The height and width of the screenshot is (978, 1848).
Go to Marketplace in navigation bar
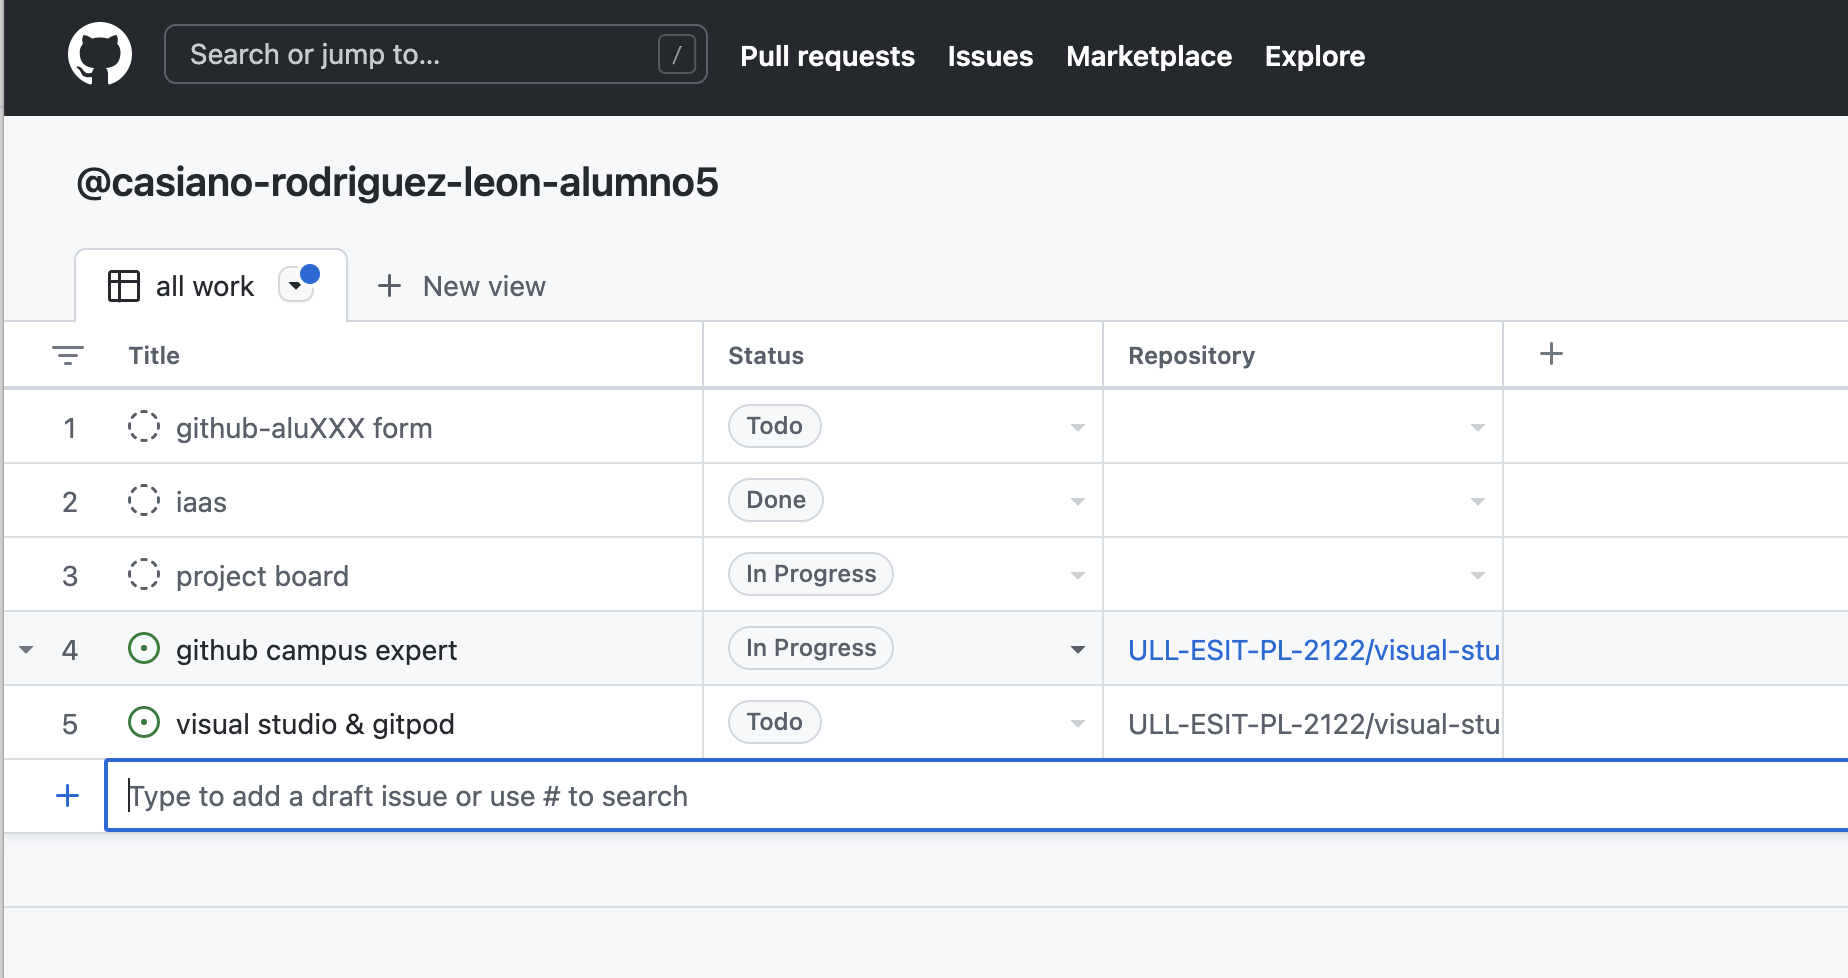coord(1148,56)
